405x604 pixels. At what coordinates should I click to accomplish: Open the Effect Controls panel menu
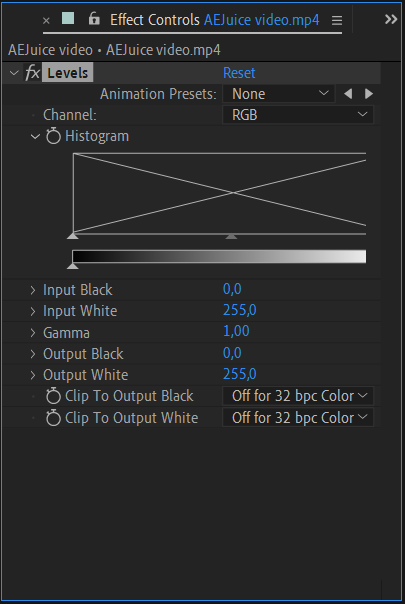coord(337,20)
